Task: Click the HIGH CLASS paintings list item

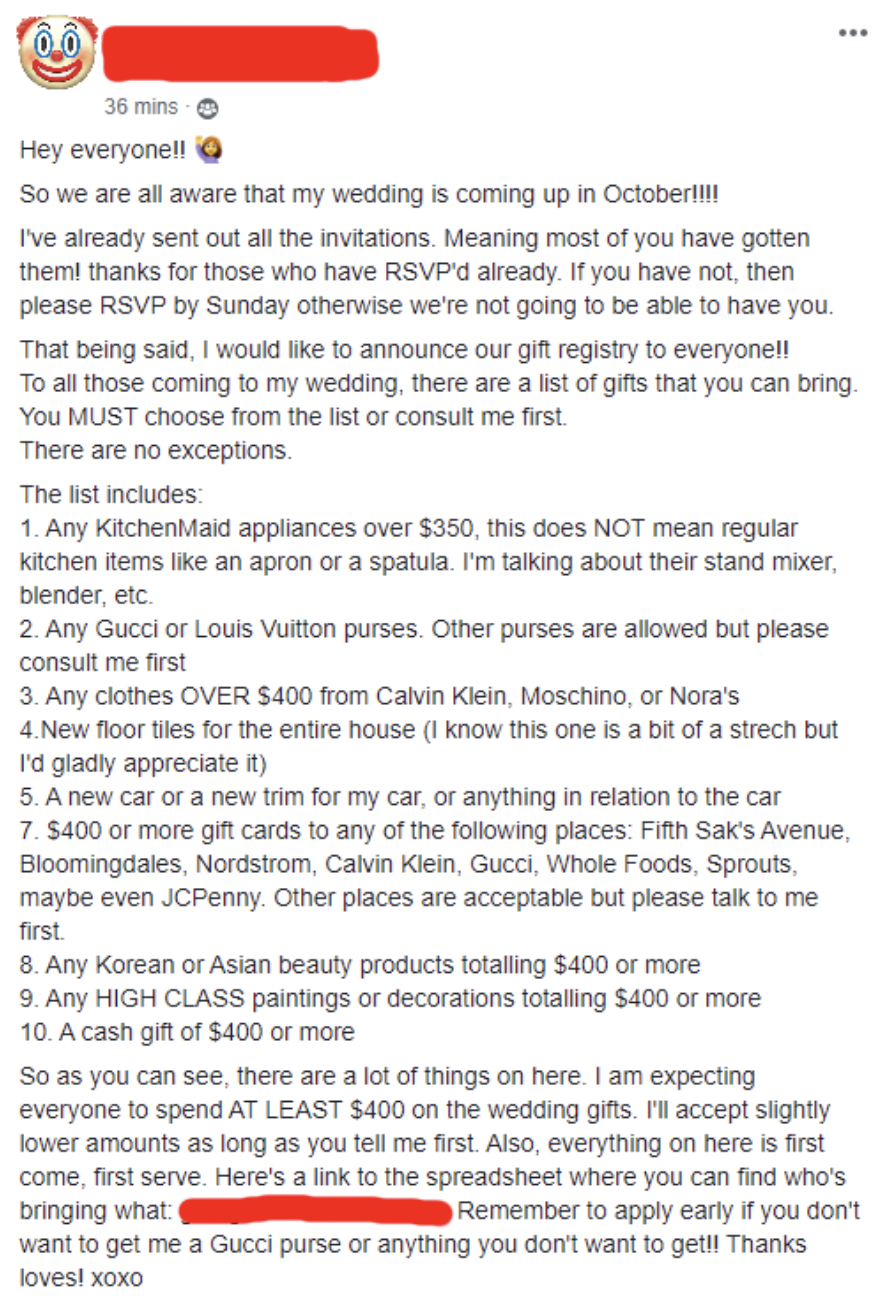Action: (390, 998)
